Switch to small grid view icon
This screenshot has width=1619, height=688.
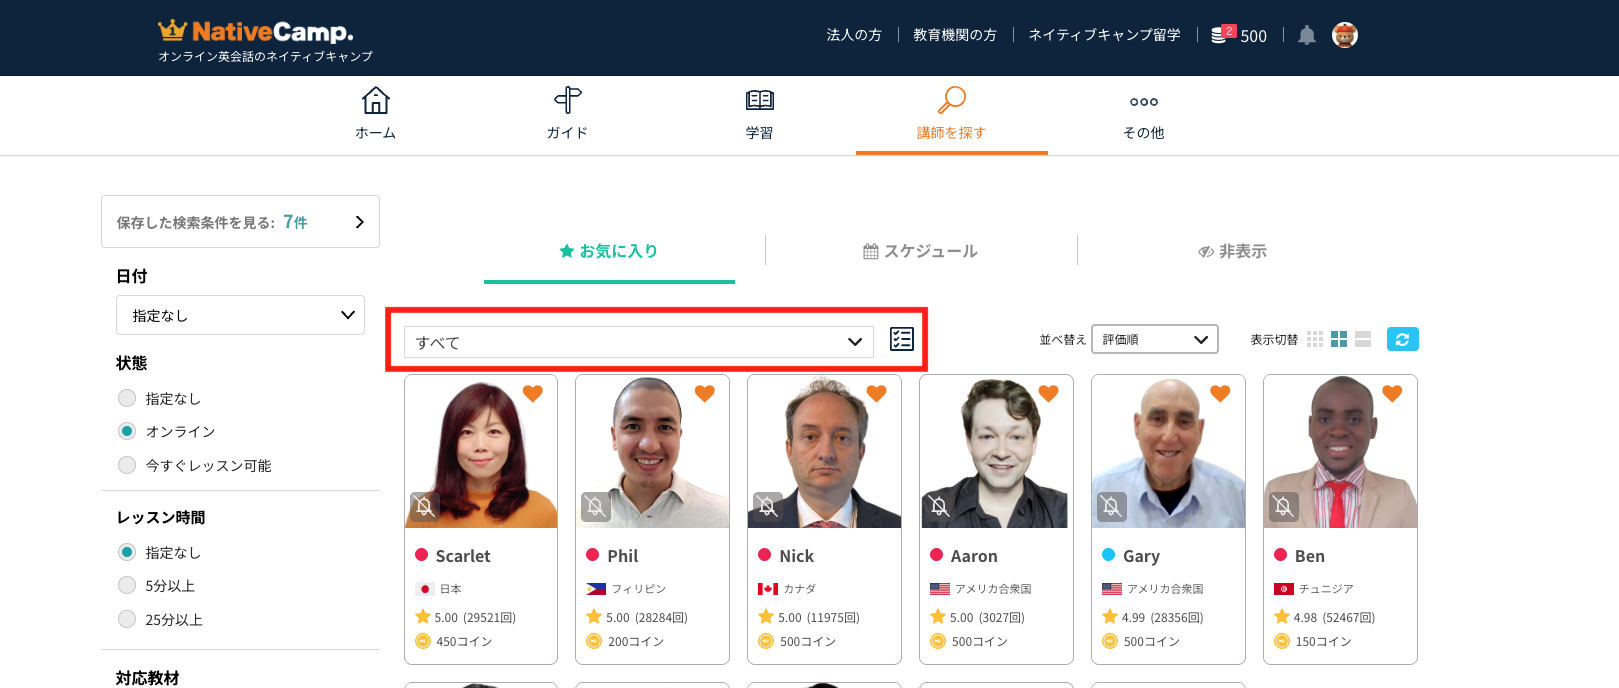(x=1315, y=340)
